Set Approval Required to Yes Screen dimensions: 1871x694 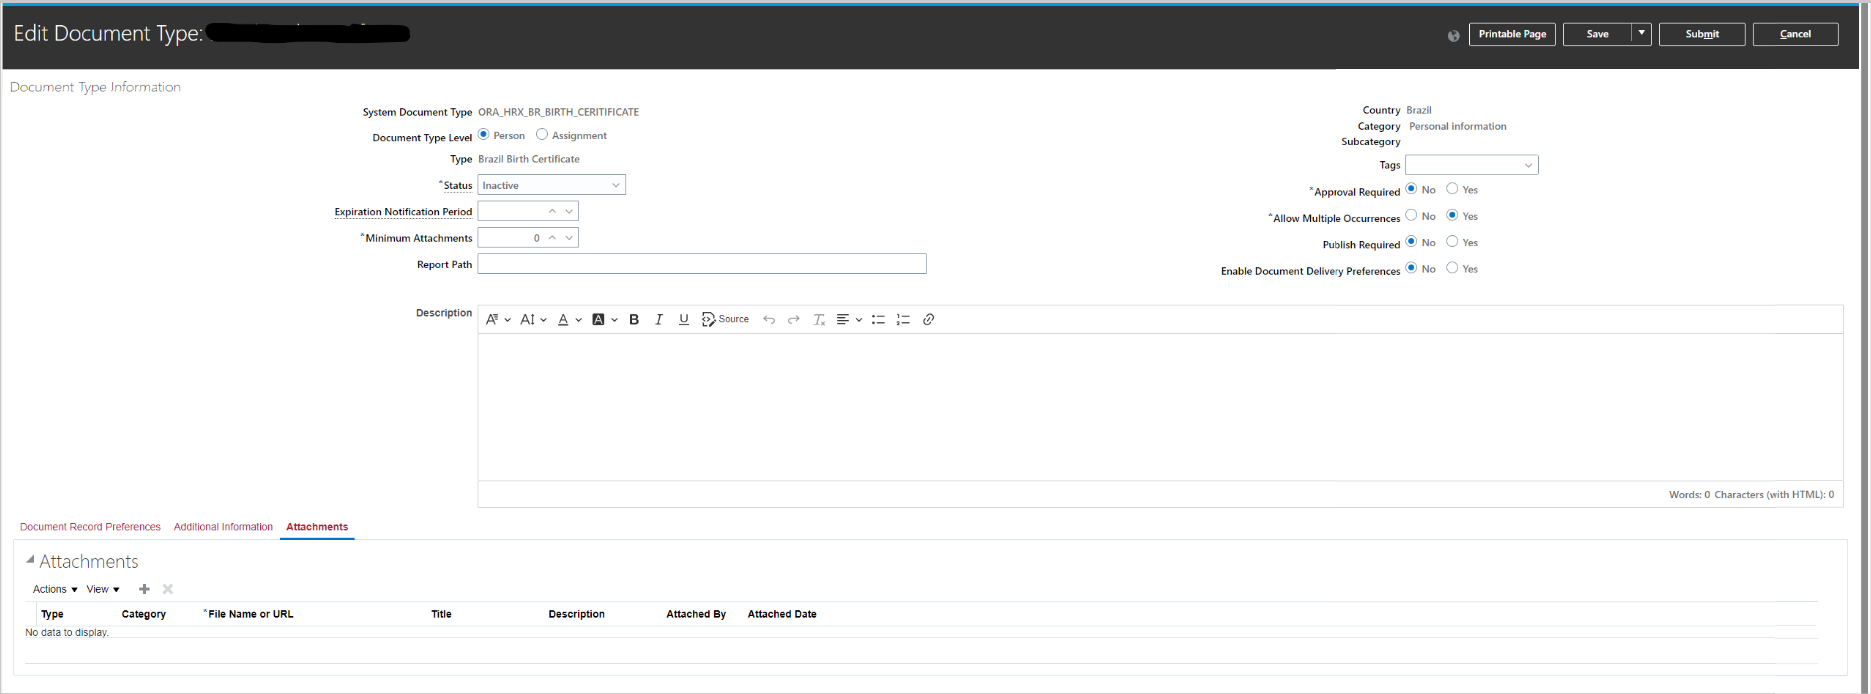tap(1452, 188)
